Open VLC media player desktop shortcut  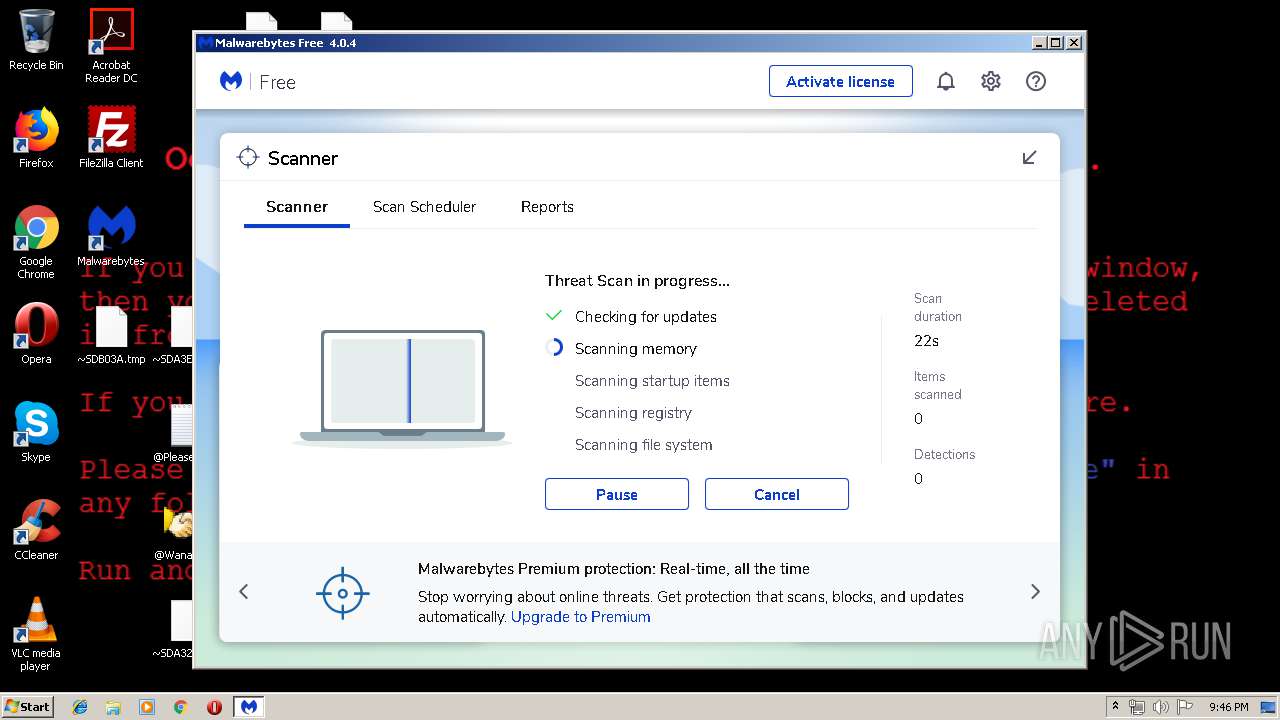(x=36, y=634)
